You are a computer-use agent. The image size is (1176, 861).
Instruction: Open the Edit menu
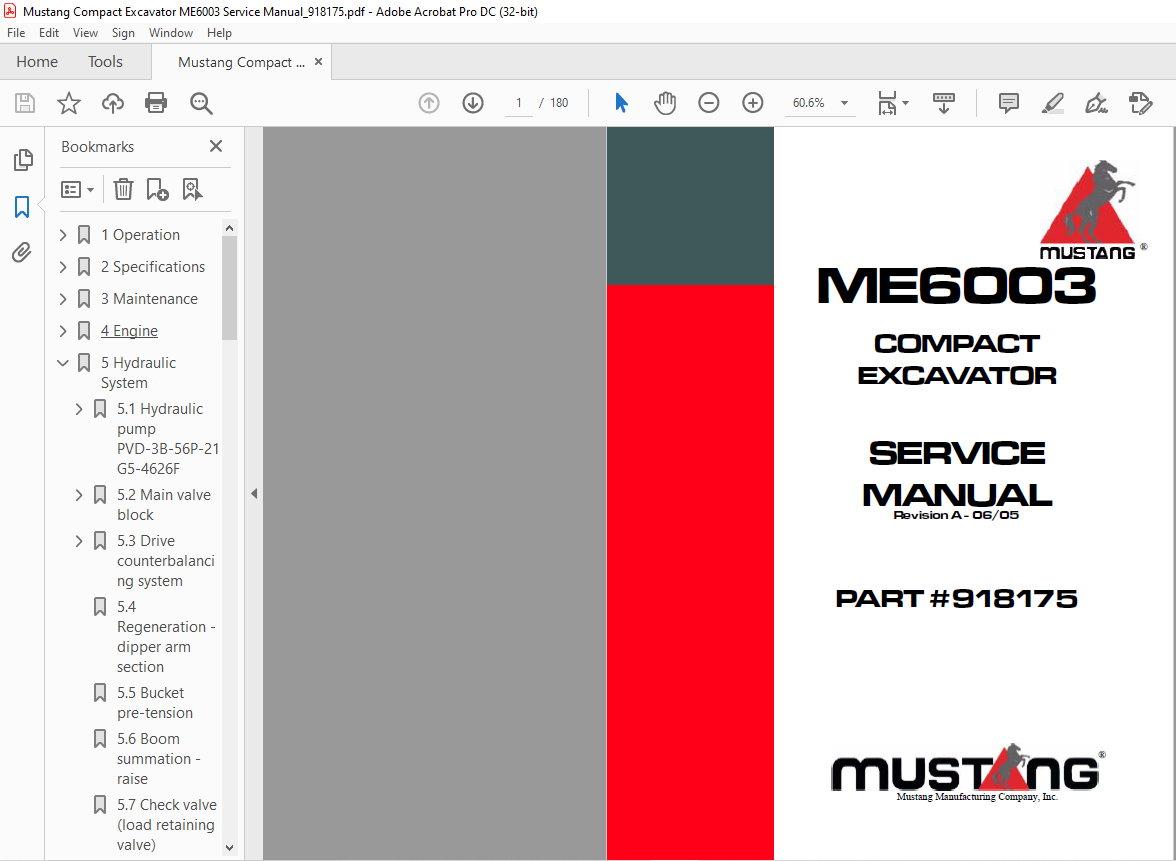(x=49, y=33)
